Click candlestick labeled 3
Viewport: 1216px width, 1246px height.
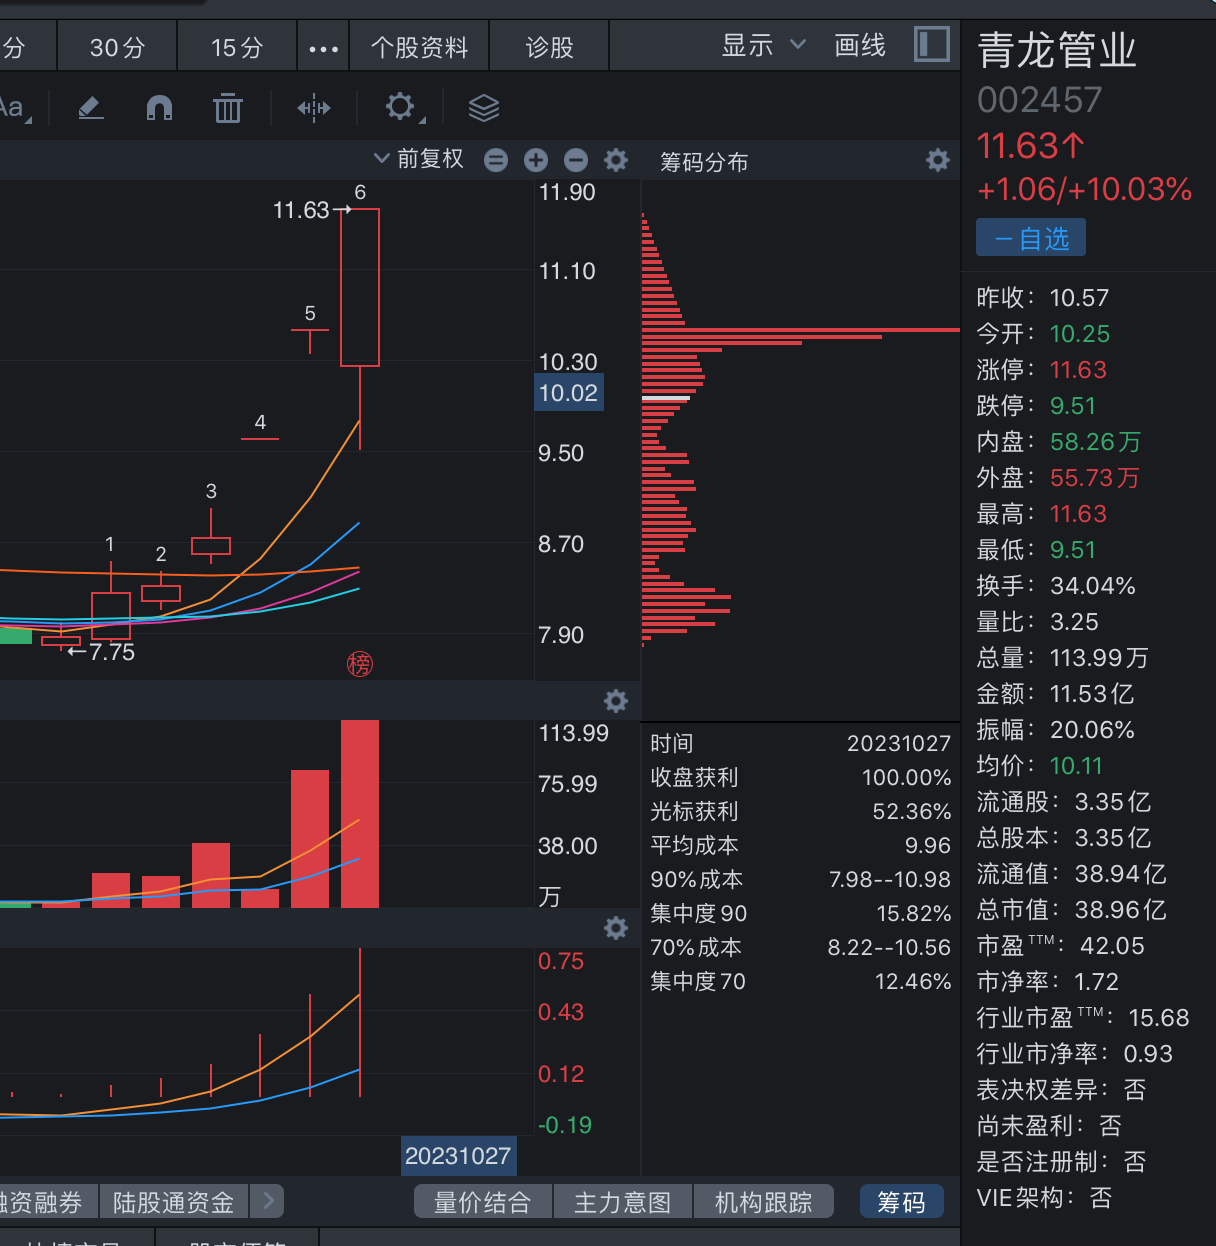click(x=211, y=545)
